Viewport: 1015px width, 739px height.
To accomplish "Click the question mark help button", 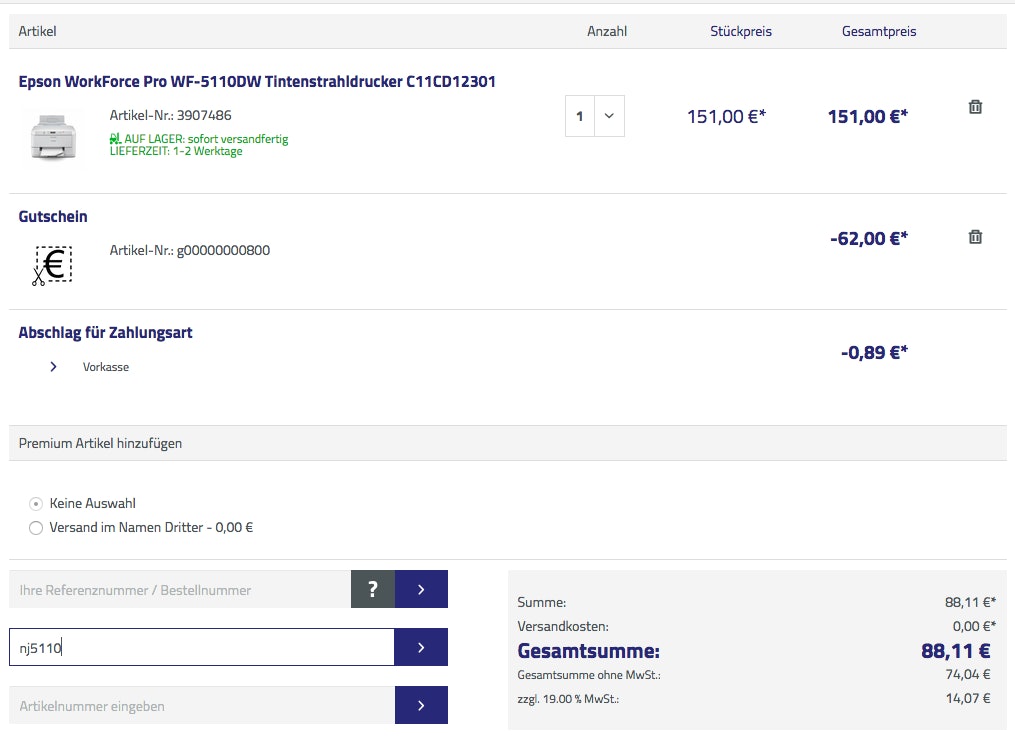I will click(373, 590).
